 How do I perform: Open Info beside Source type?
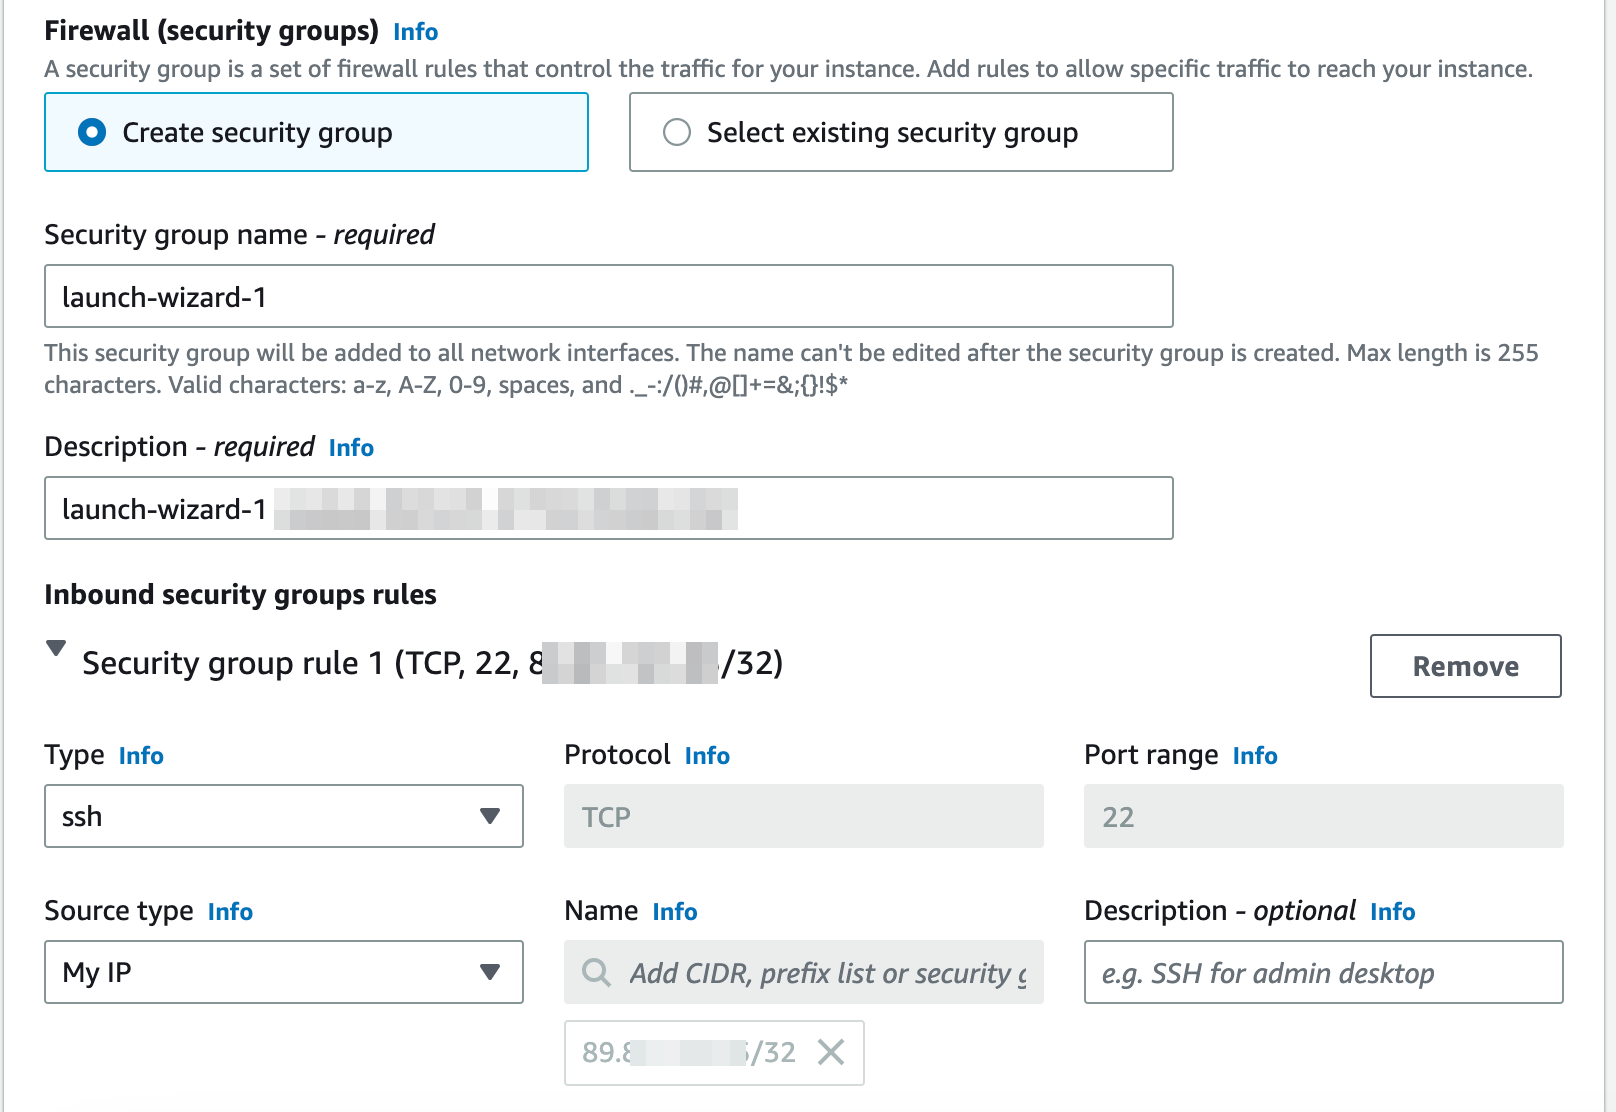229,911
